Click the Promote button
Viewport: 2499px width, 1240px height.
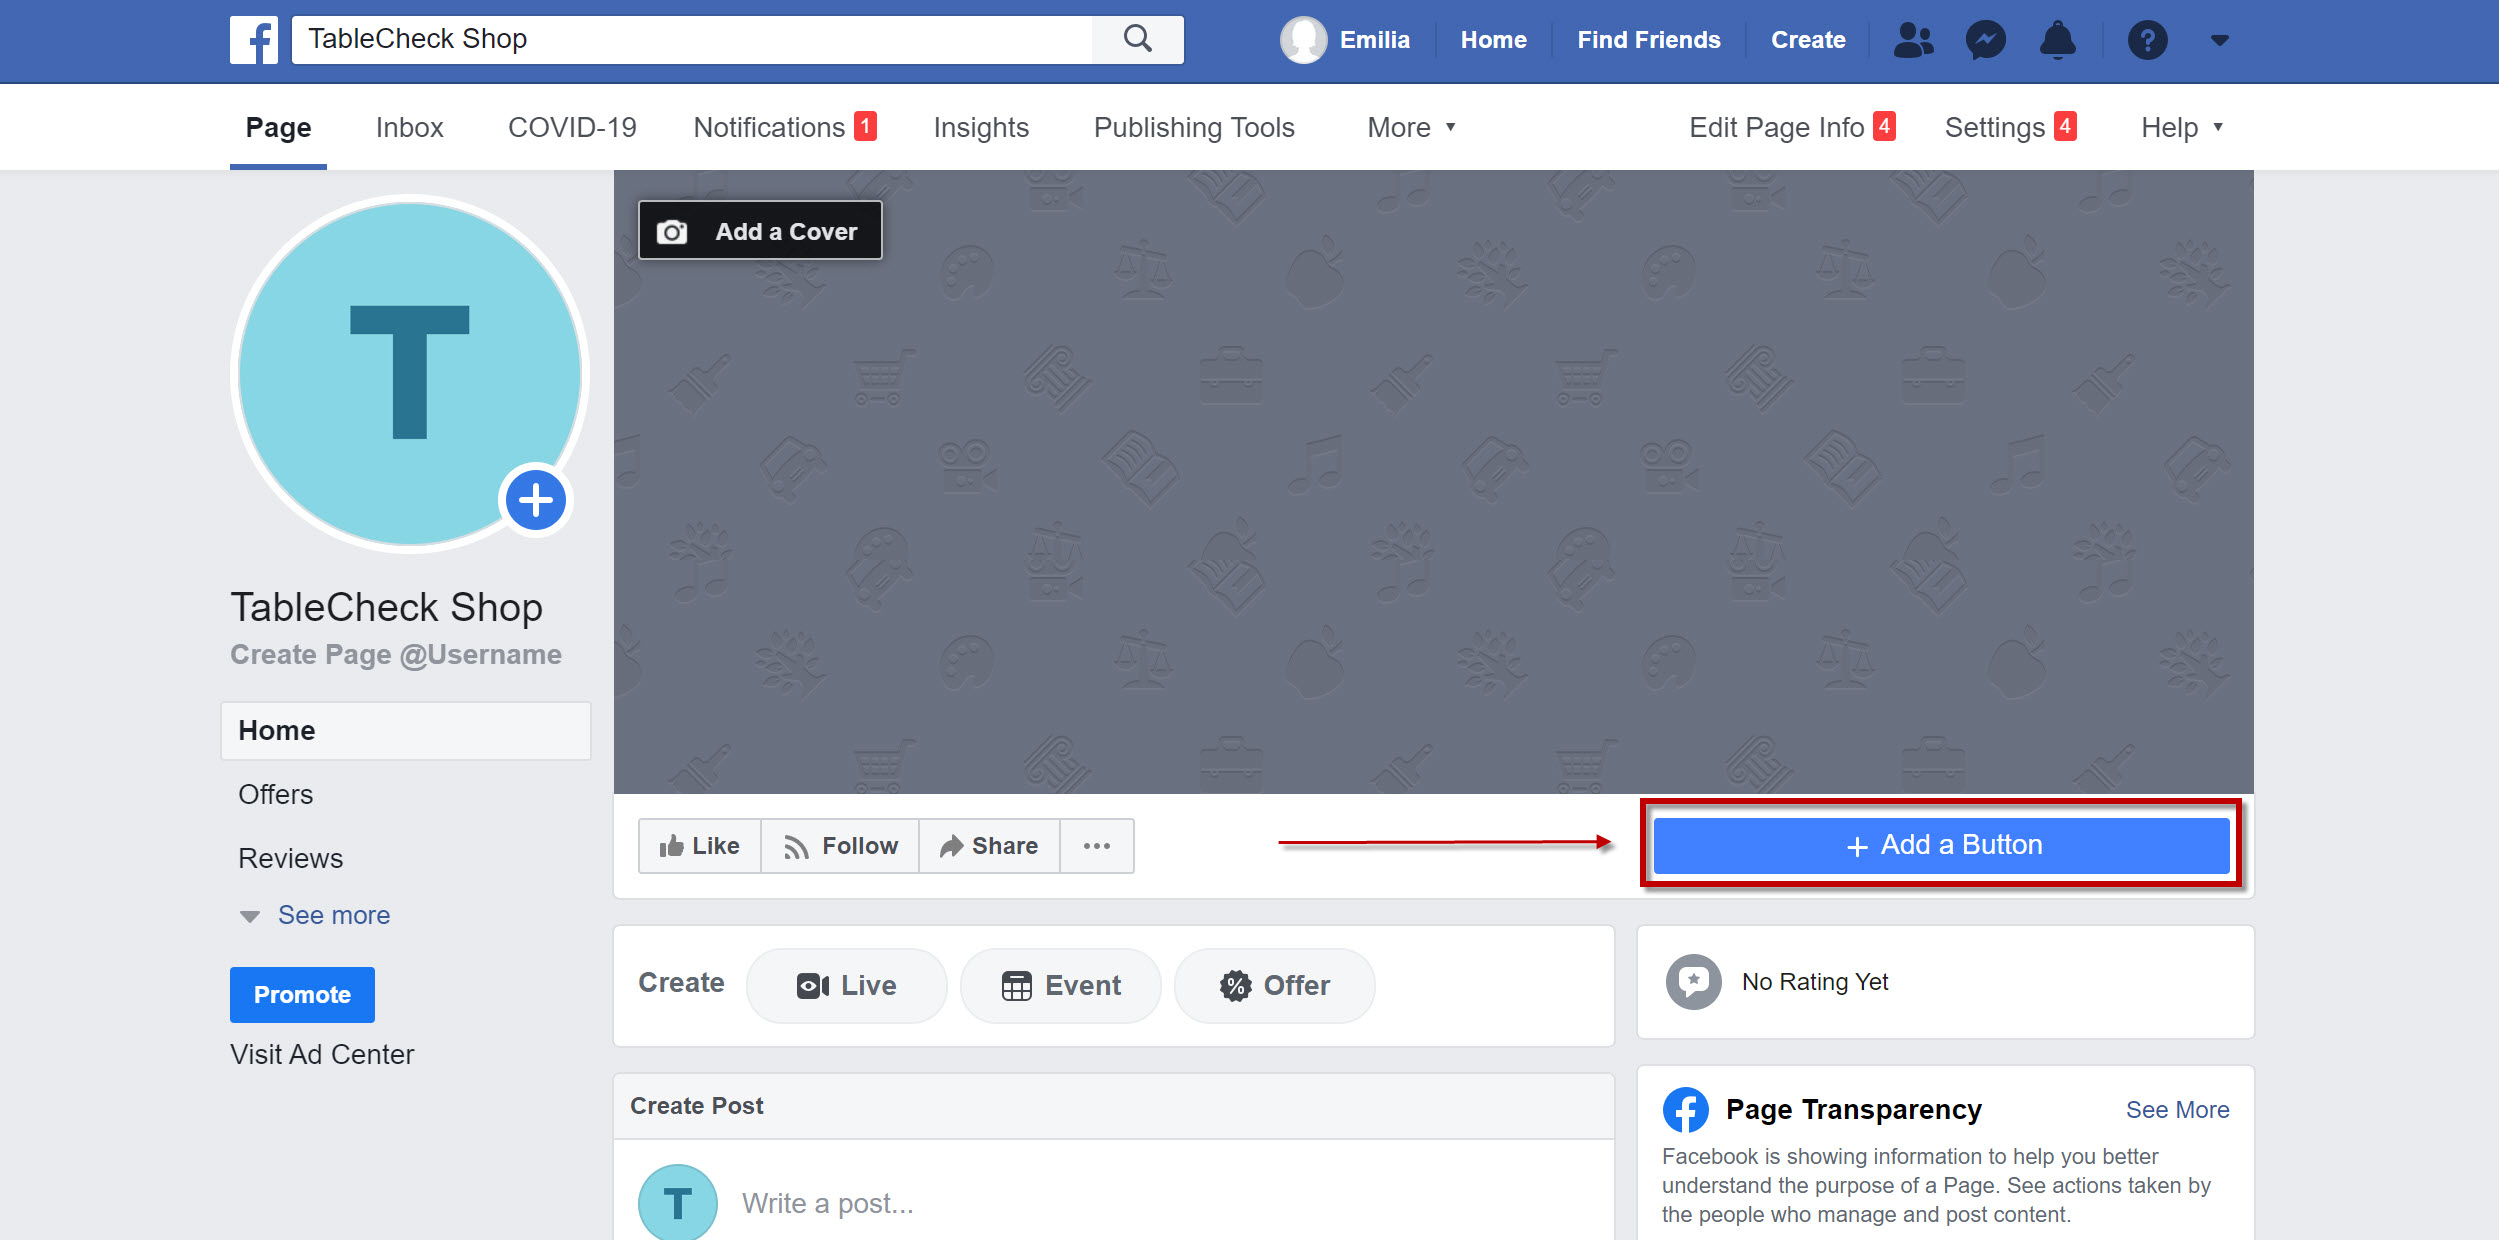302,995
